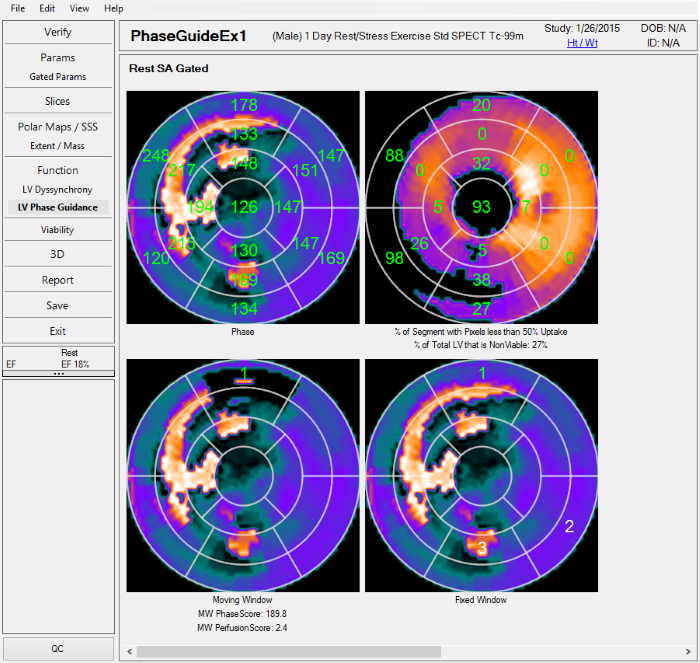Open the Edit menu
The width and height of the screenshot is (700, 663).
tap(47, 8)
